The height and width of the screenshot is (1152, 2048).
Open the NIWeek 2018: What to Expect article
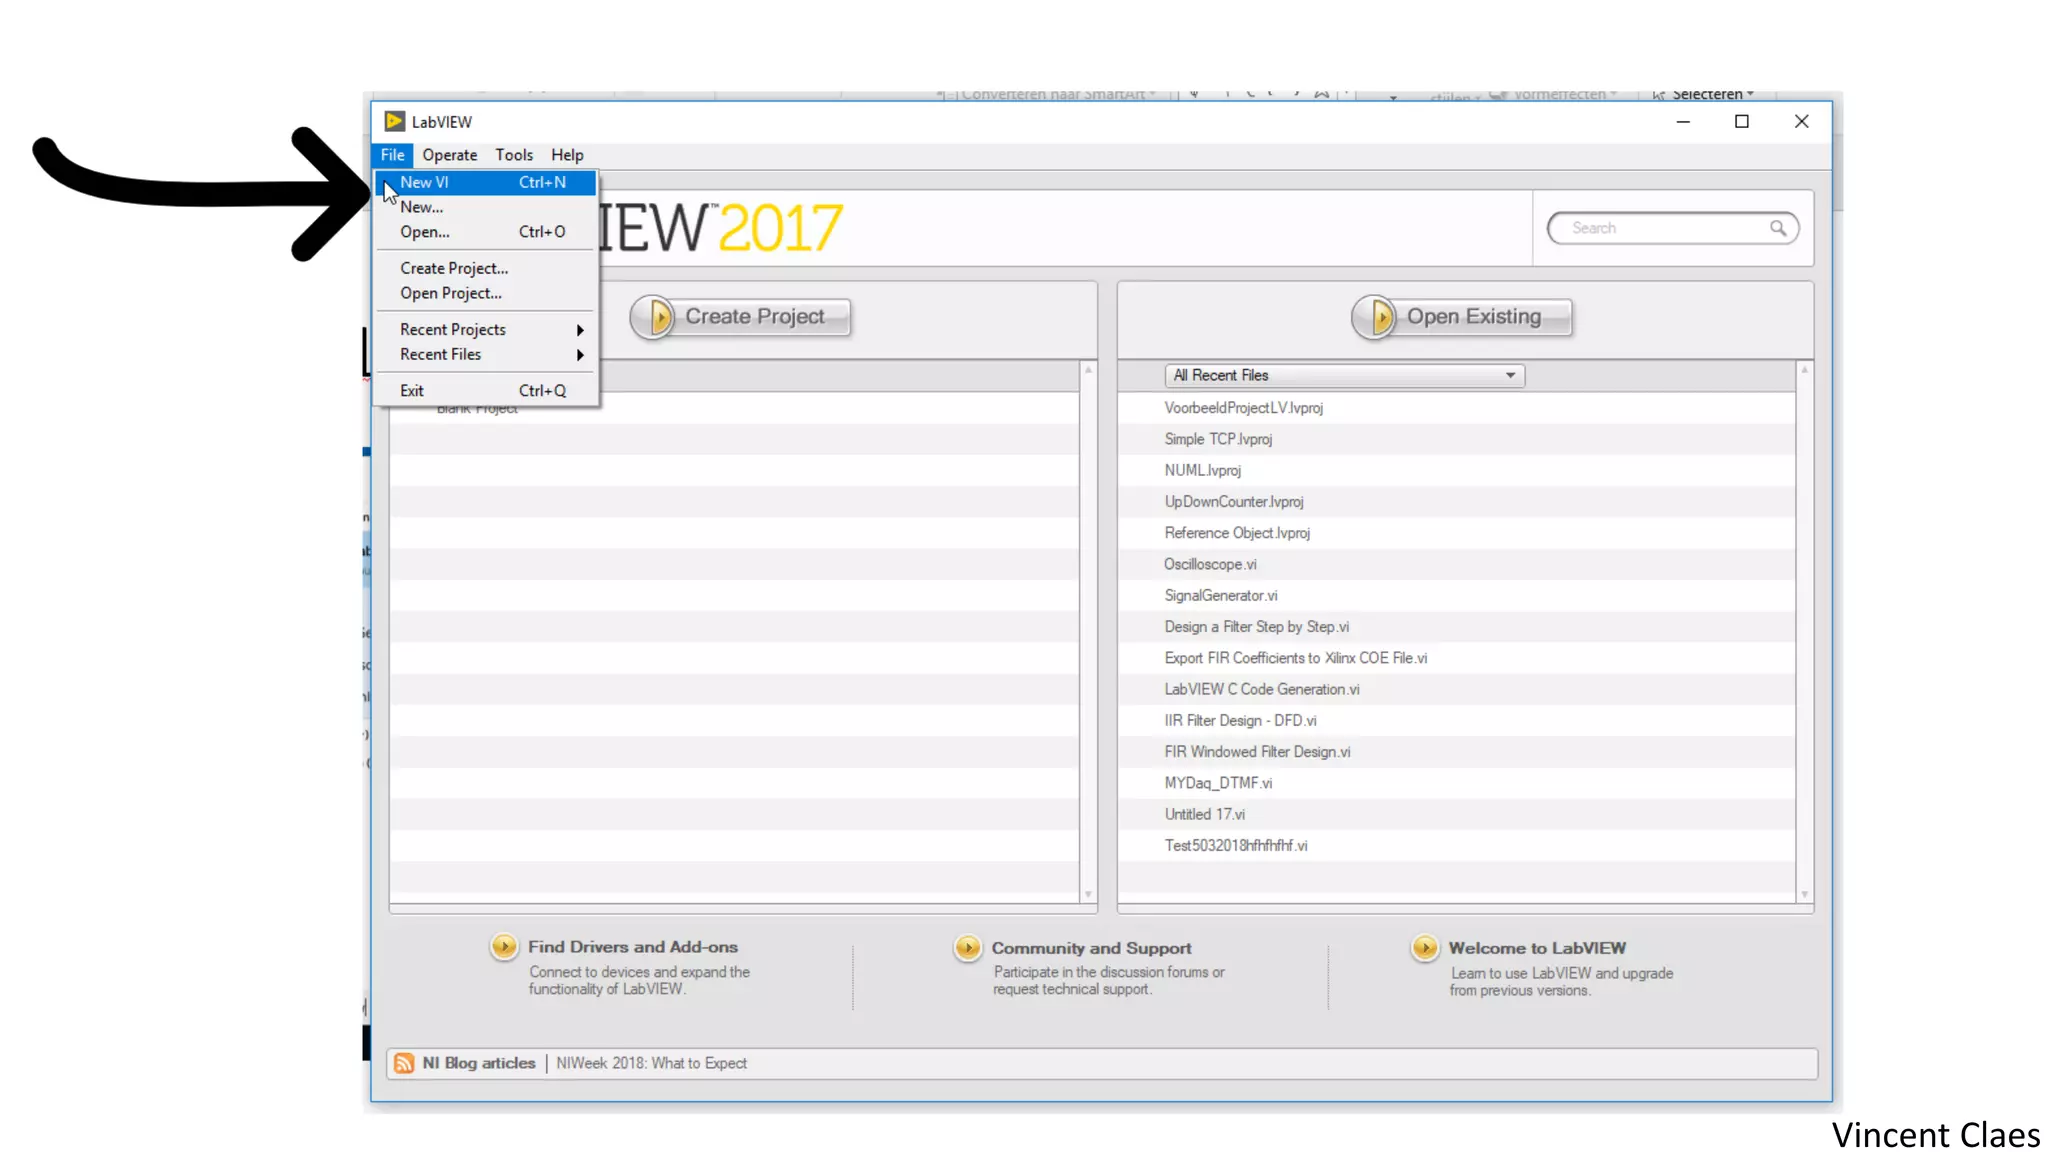coord(651,1063)
